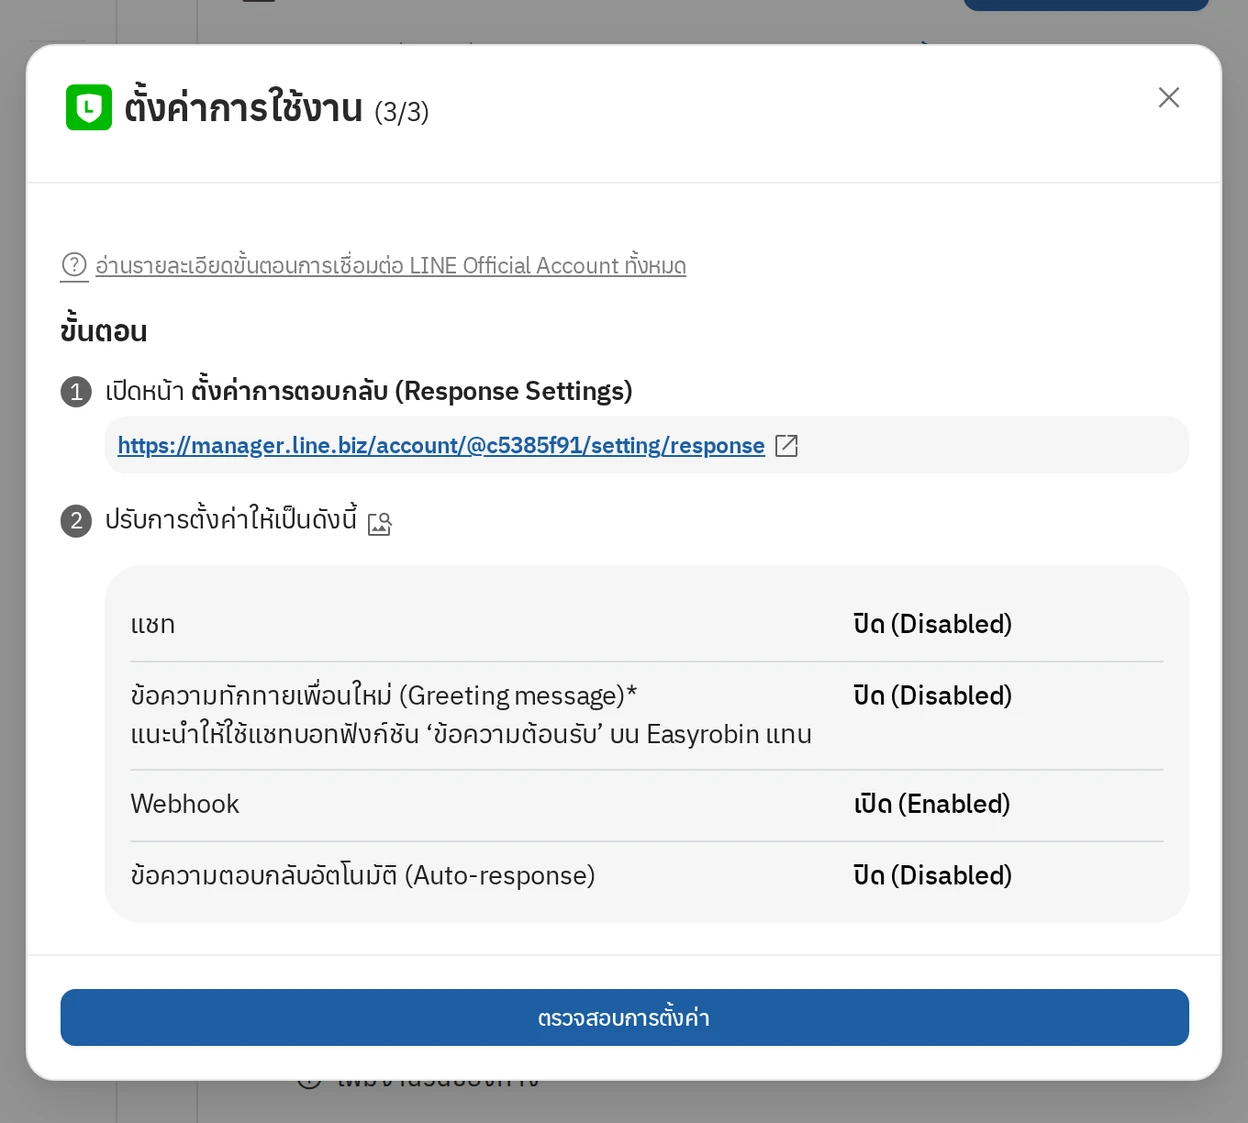Click the Webhook setting label
Viewport: 1248px width, 1123px height.
(185, 804)
